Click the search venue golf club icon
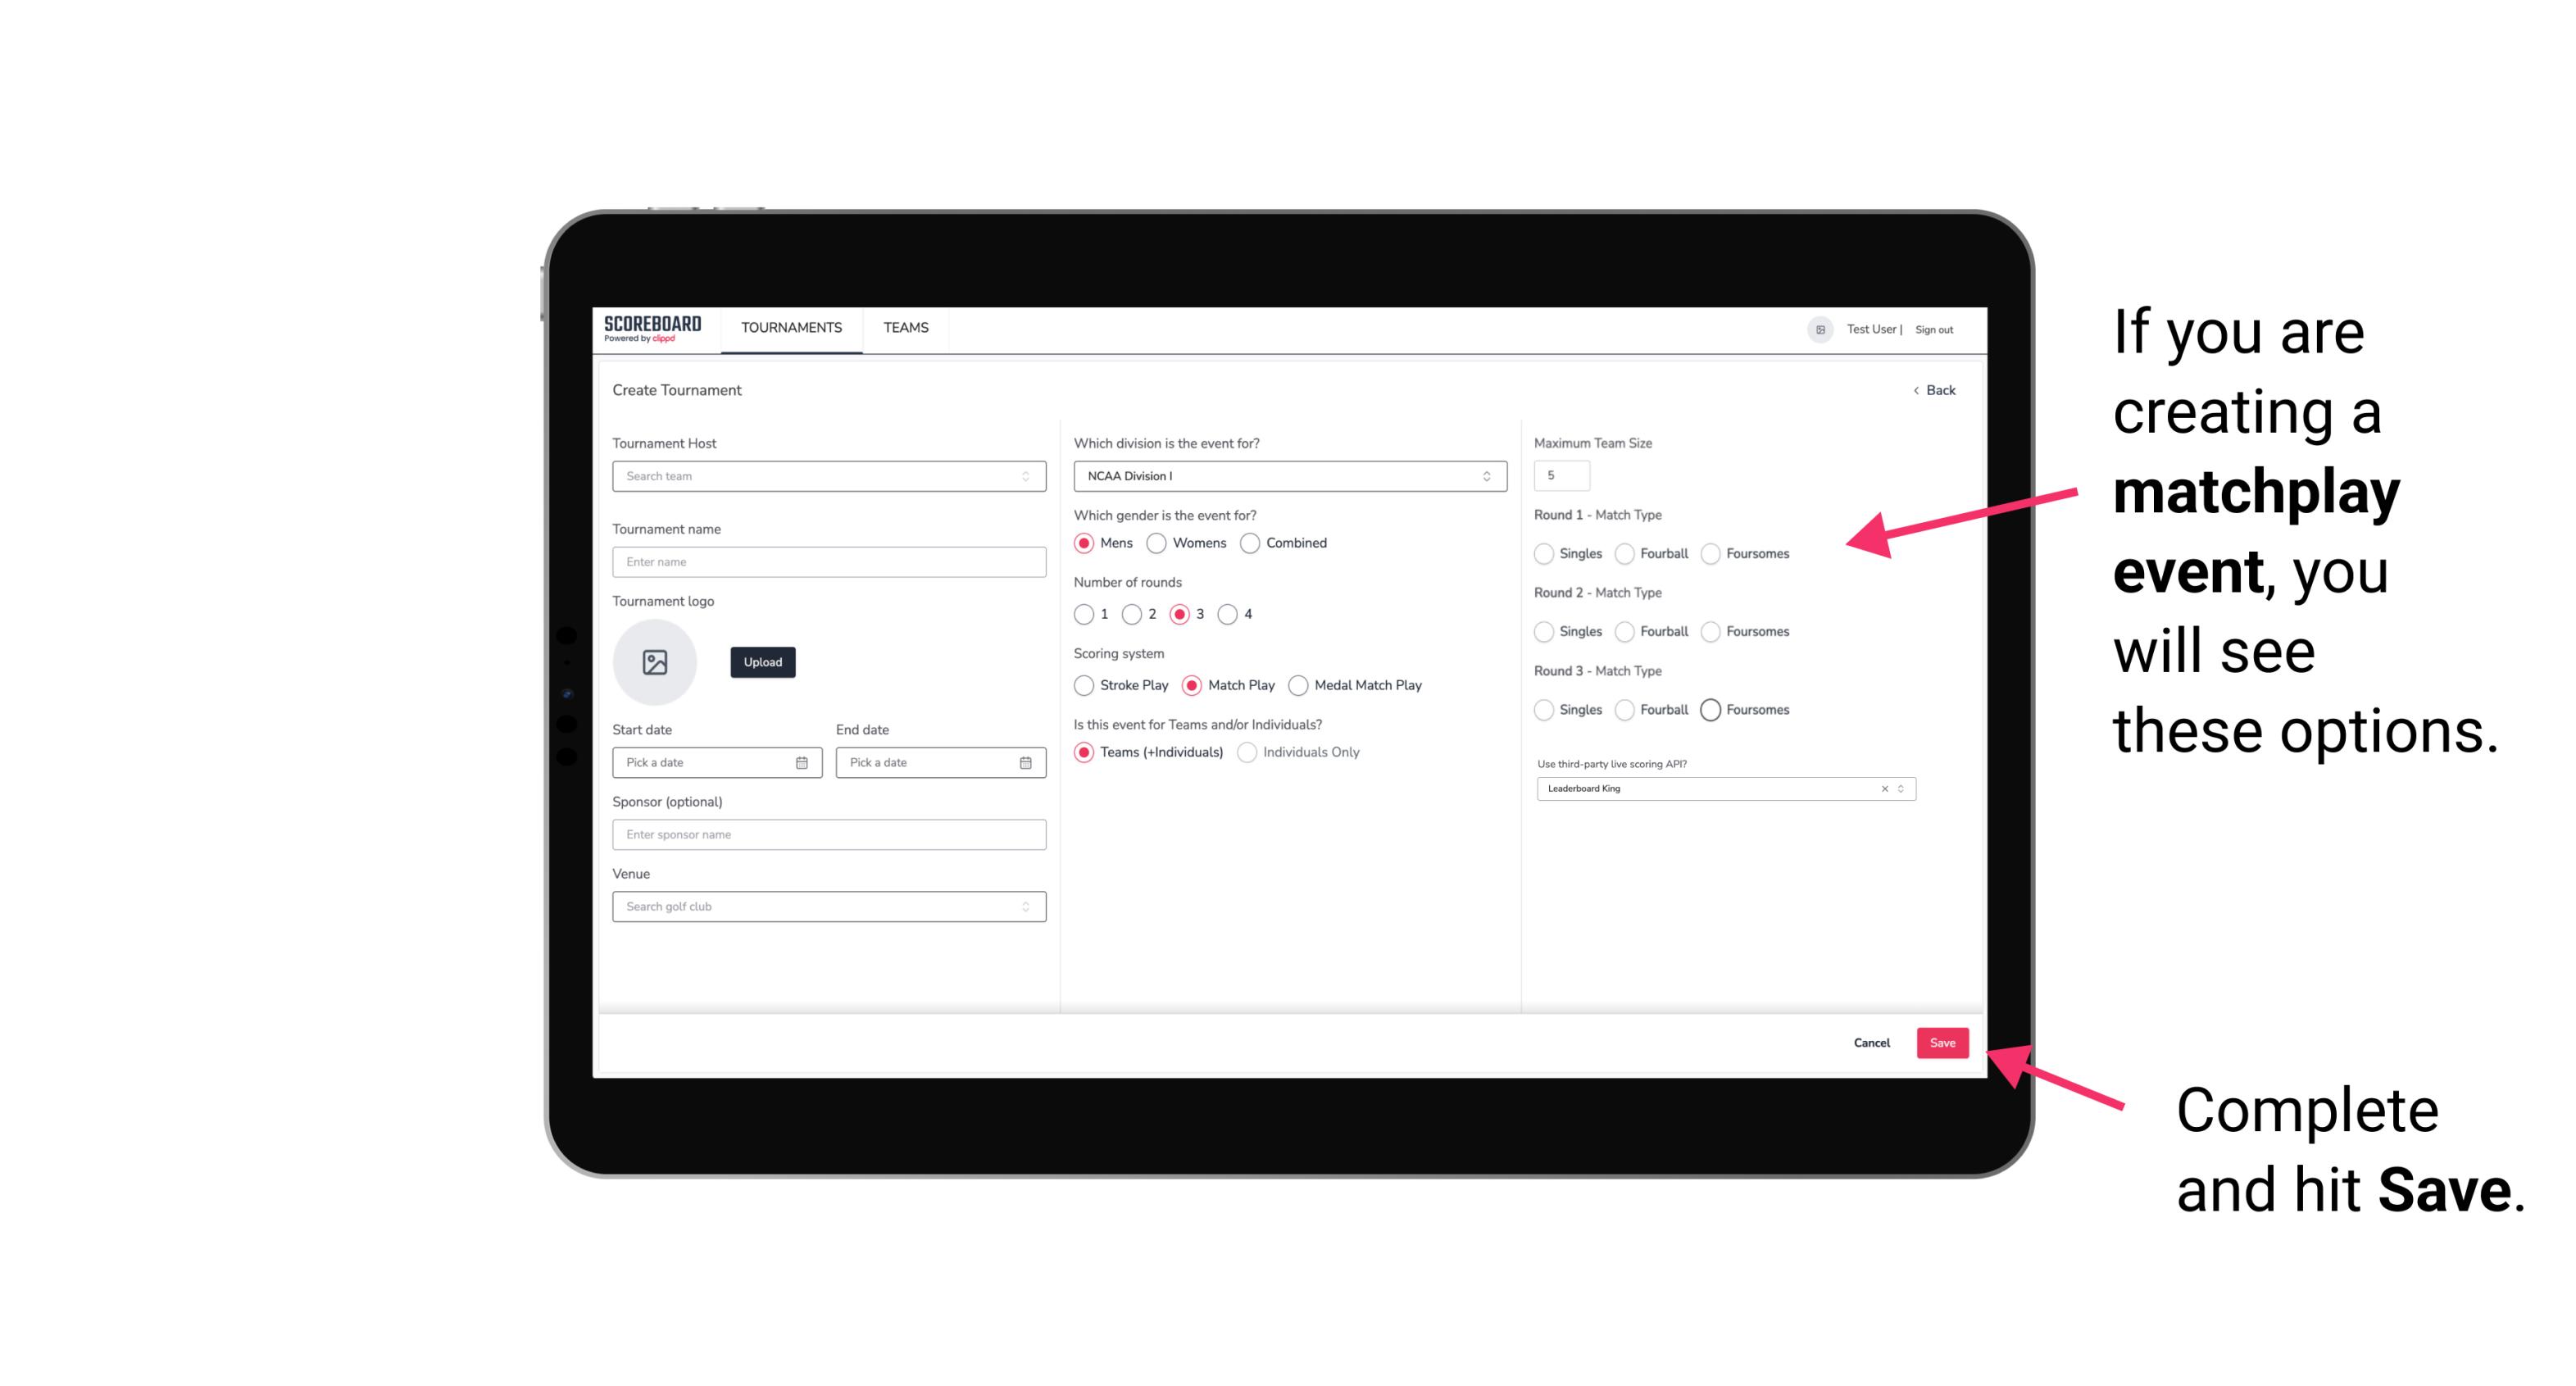 (1025, 905)
